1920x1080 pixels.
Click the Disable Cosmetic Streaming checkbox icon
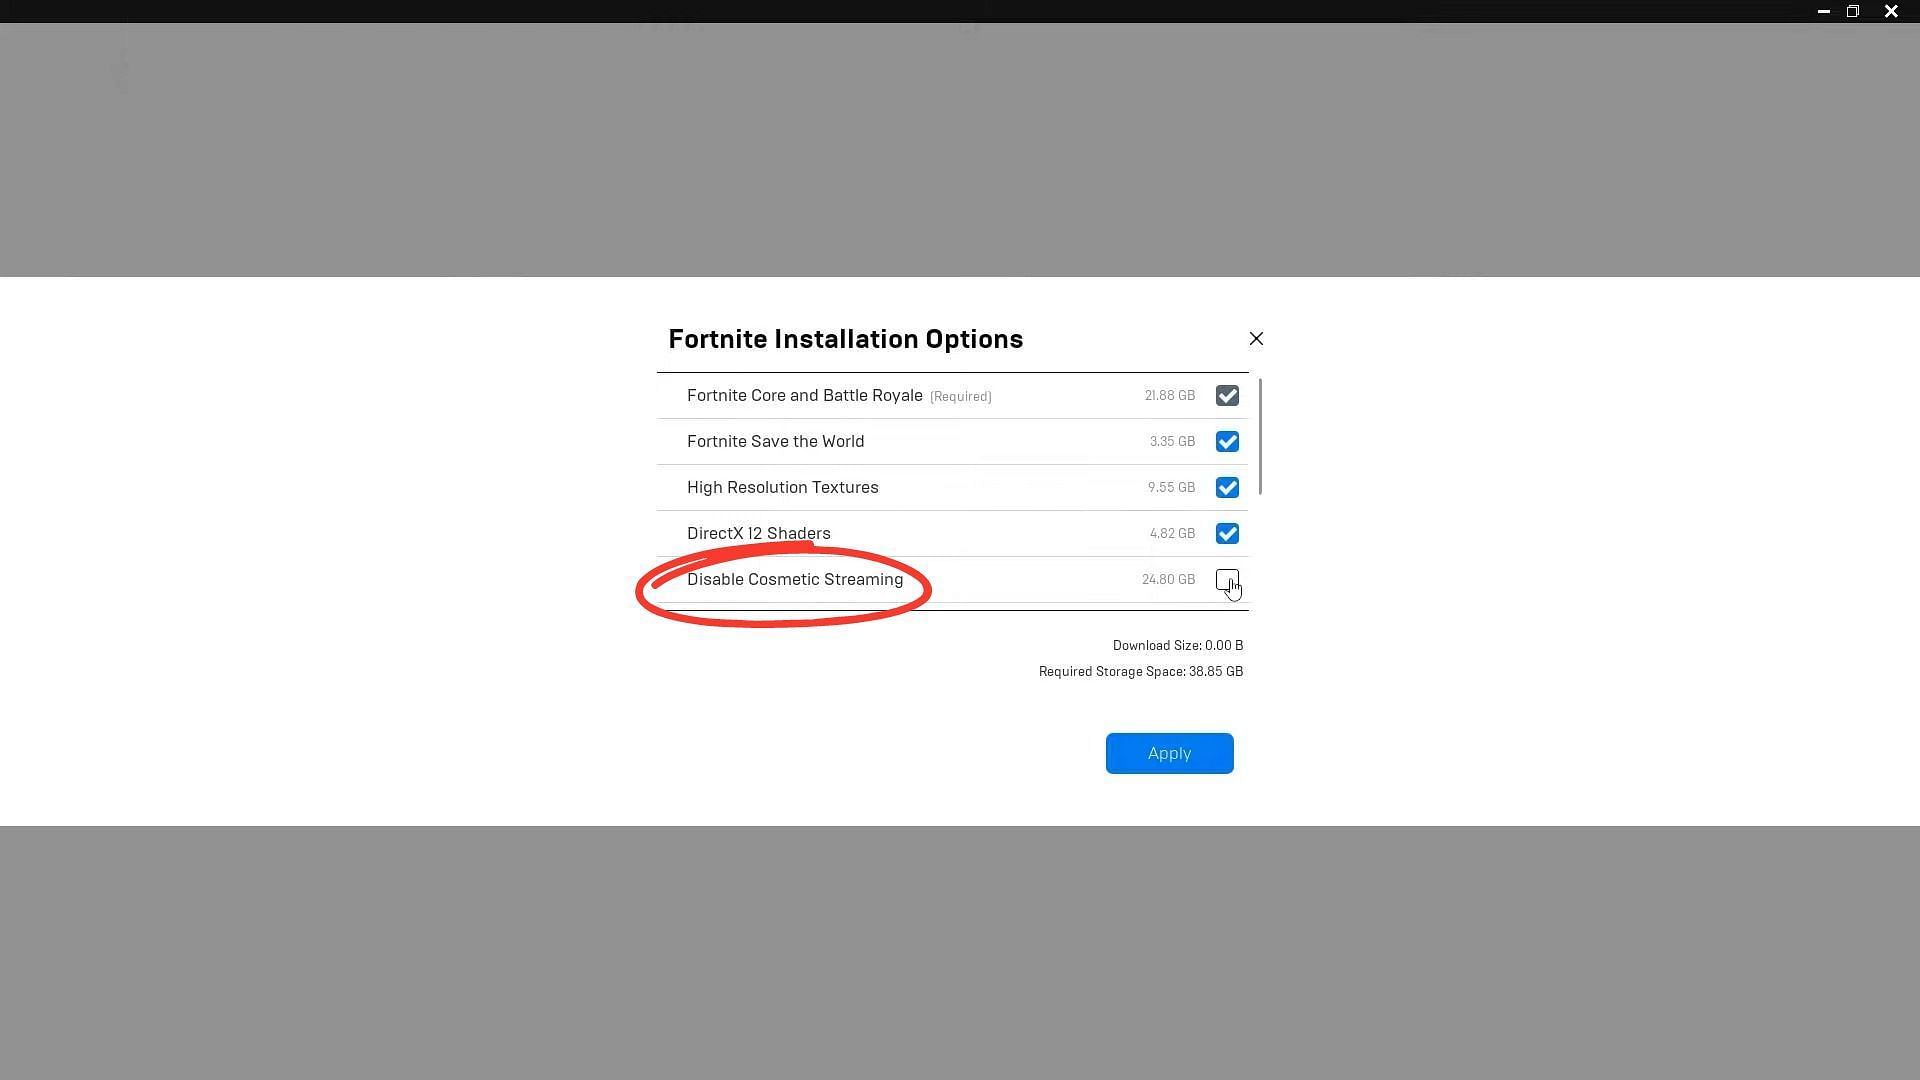click(x=1225, y=578)
